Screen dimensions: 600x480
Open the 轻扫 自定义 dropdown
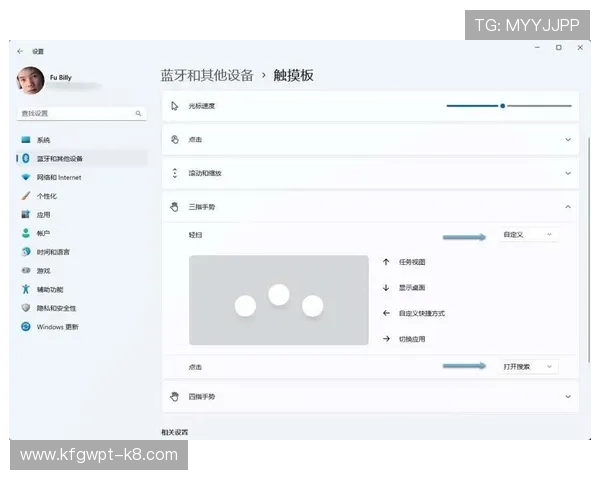tap(528, 235)
